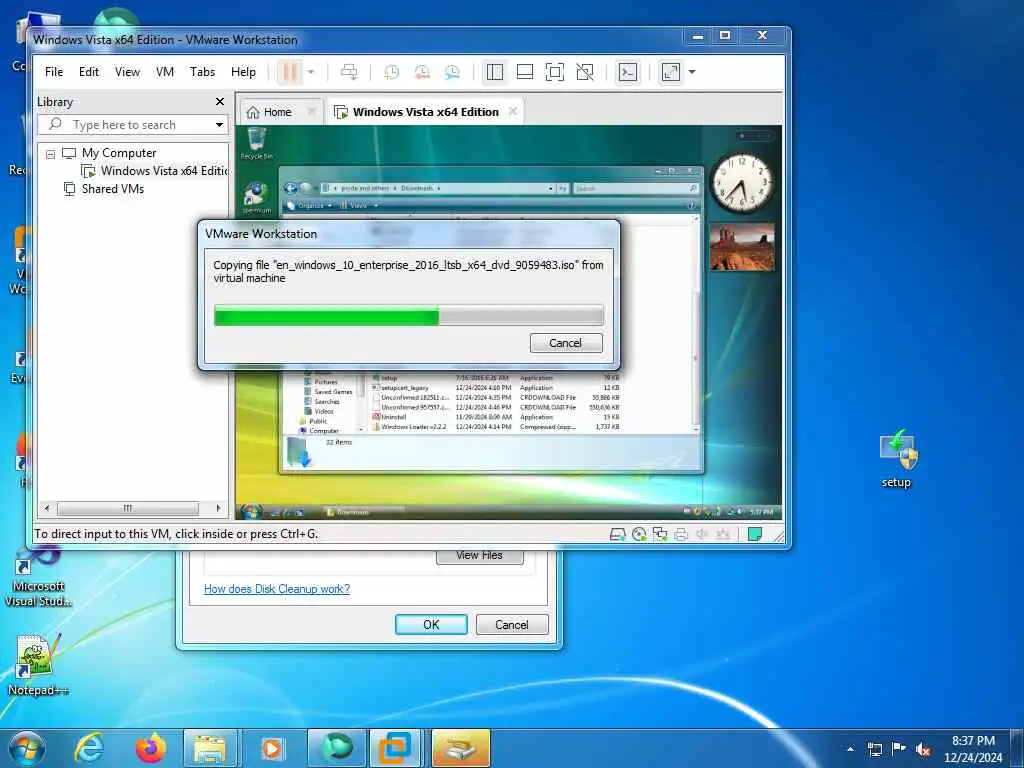1024x768 pixels.
Task: Select the Notepad++ desktop shortcut
Action: 37,664
